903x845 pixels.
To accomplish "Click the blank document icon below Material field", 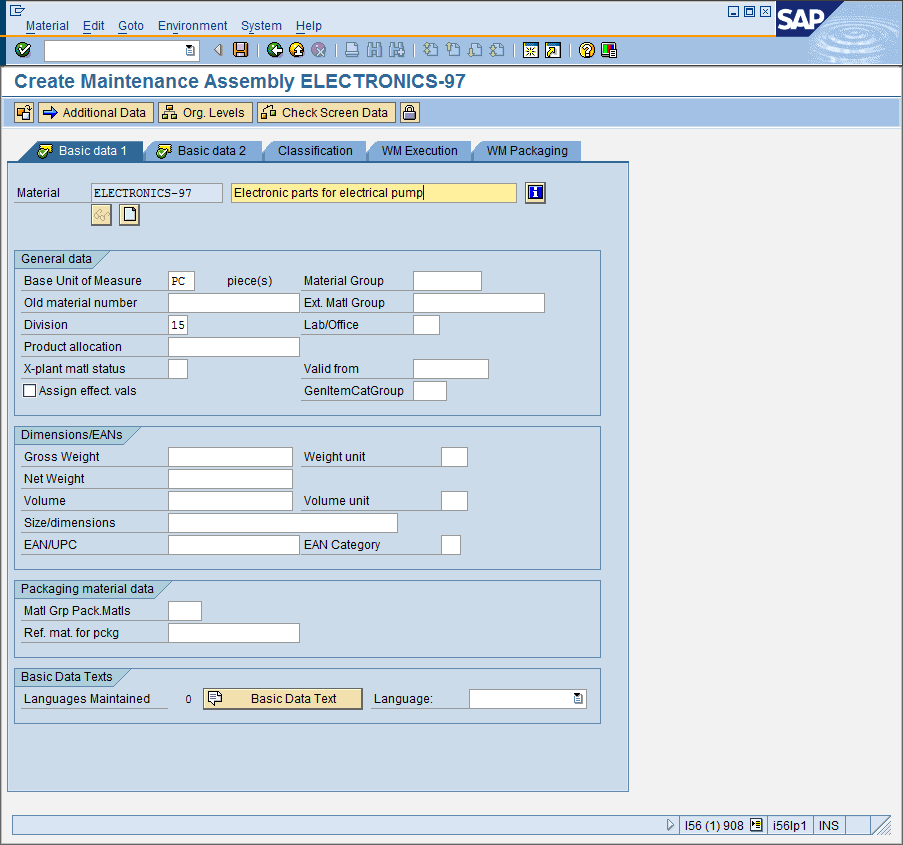I will point(130,215).
